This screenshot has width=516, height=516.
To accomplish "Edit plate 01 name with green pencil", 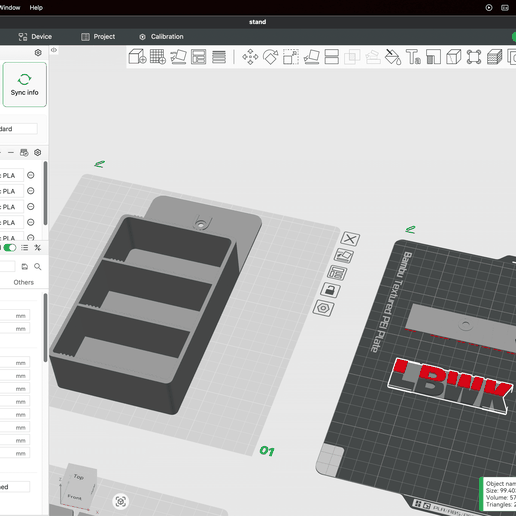I will [x=100, y=164].
